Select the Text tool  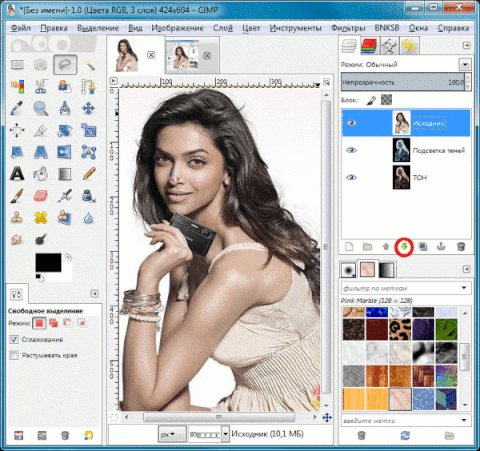point(17,173)
